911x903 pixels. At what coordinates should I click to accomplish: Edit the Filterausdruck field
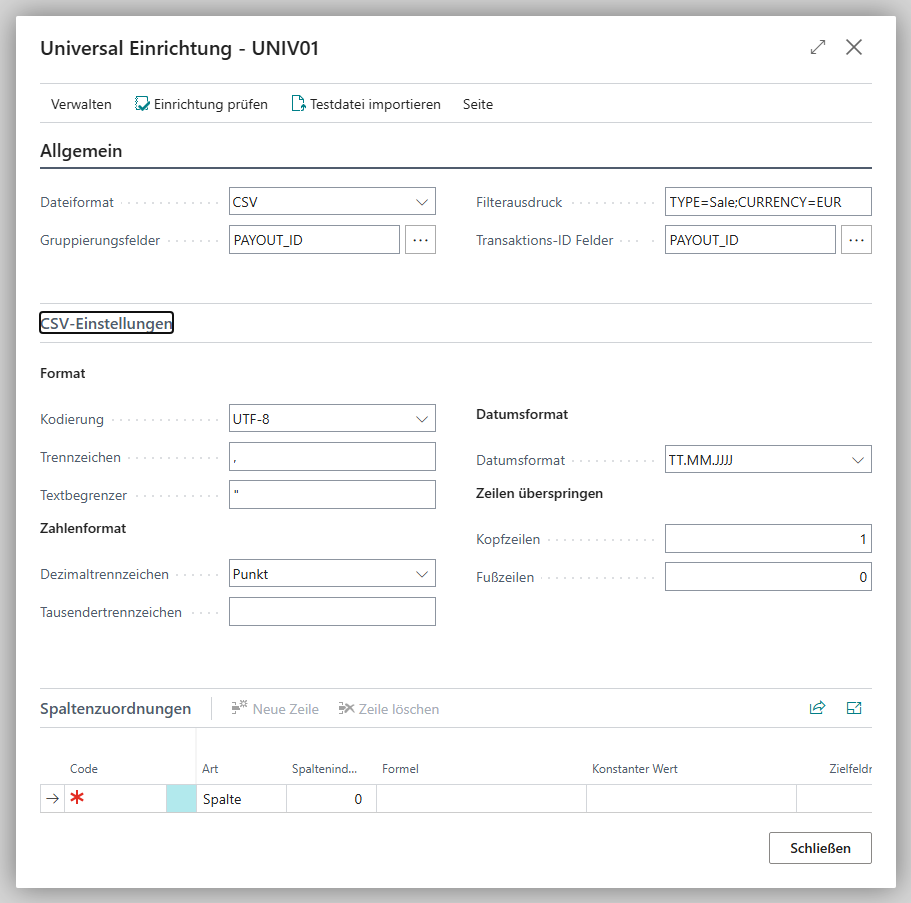pyautogui.click(x=768, y=202)
